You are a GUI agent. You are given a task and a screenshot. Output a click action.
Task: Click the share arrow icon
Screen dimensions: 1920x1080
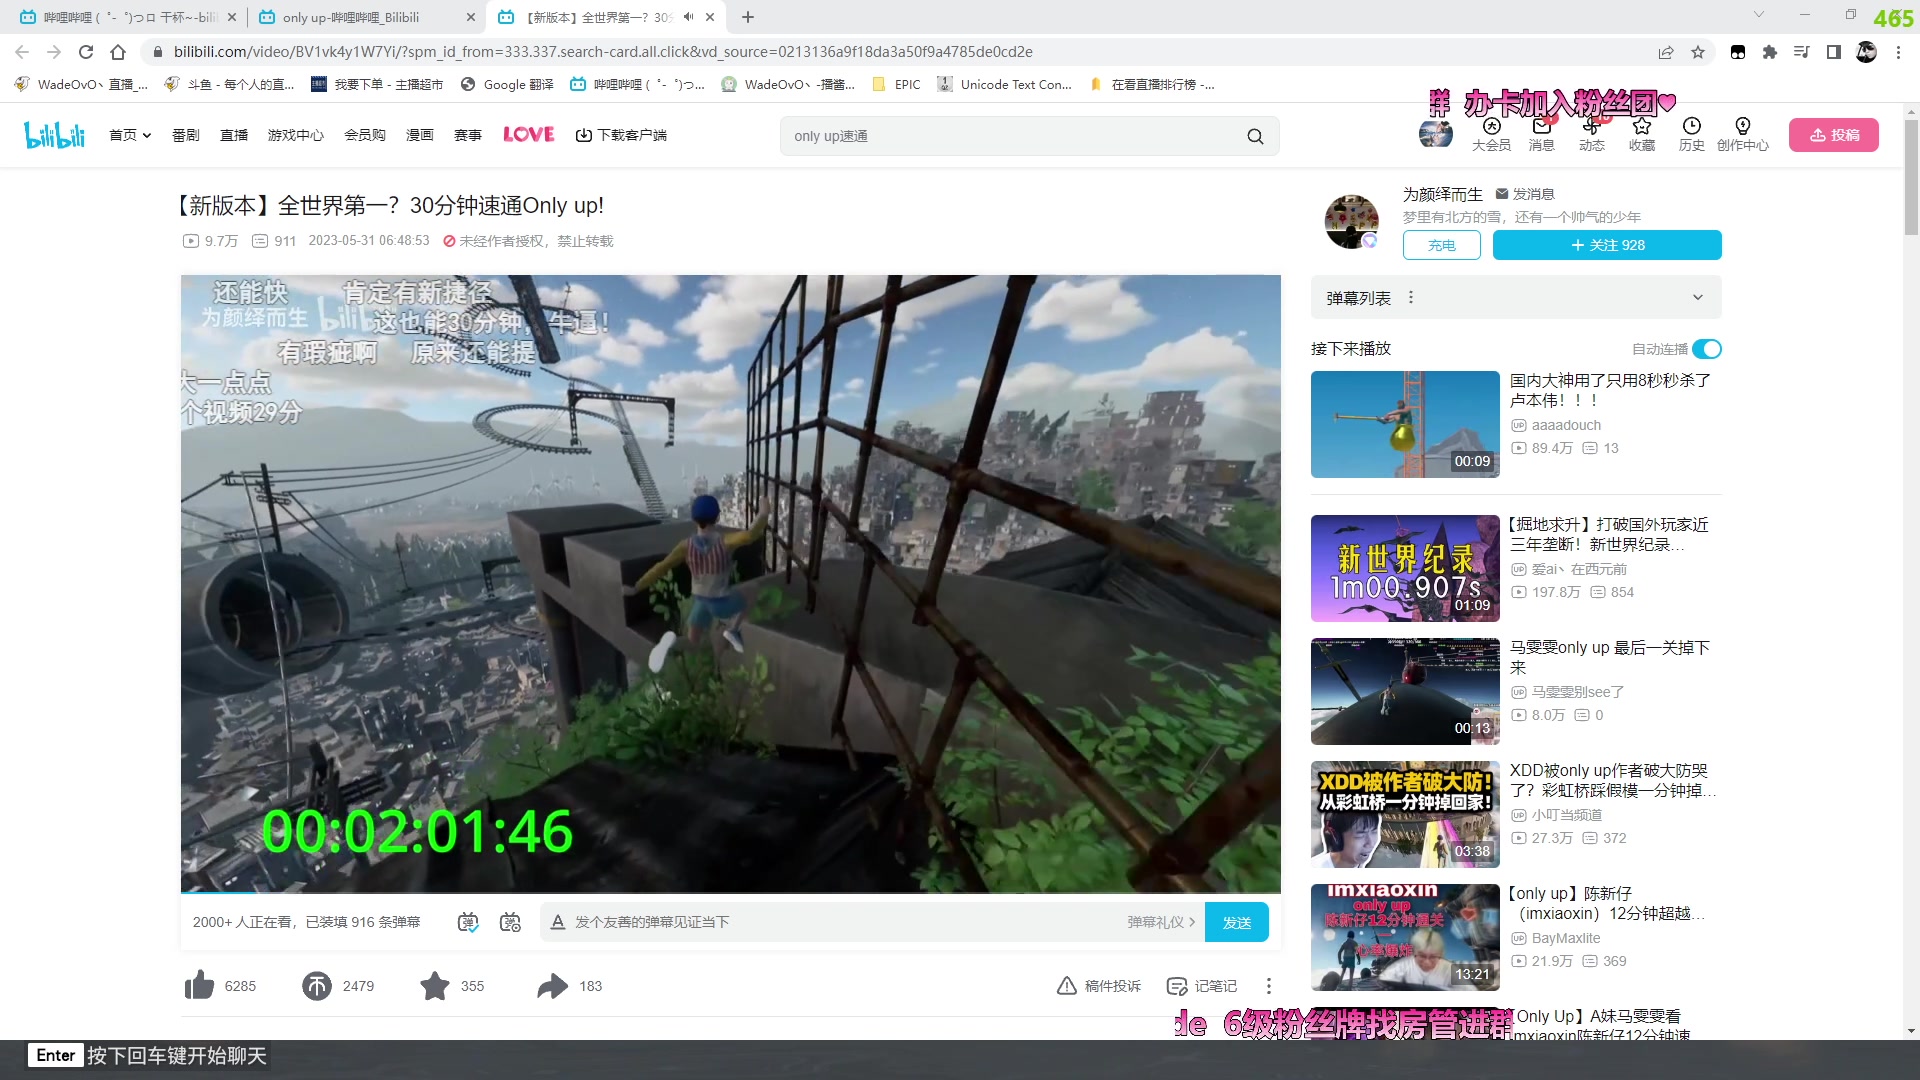[552, 986]
